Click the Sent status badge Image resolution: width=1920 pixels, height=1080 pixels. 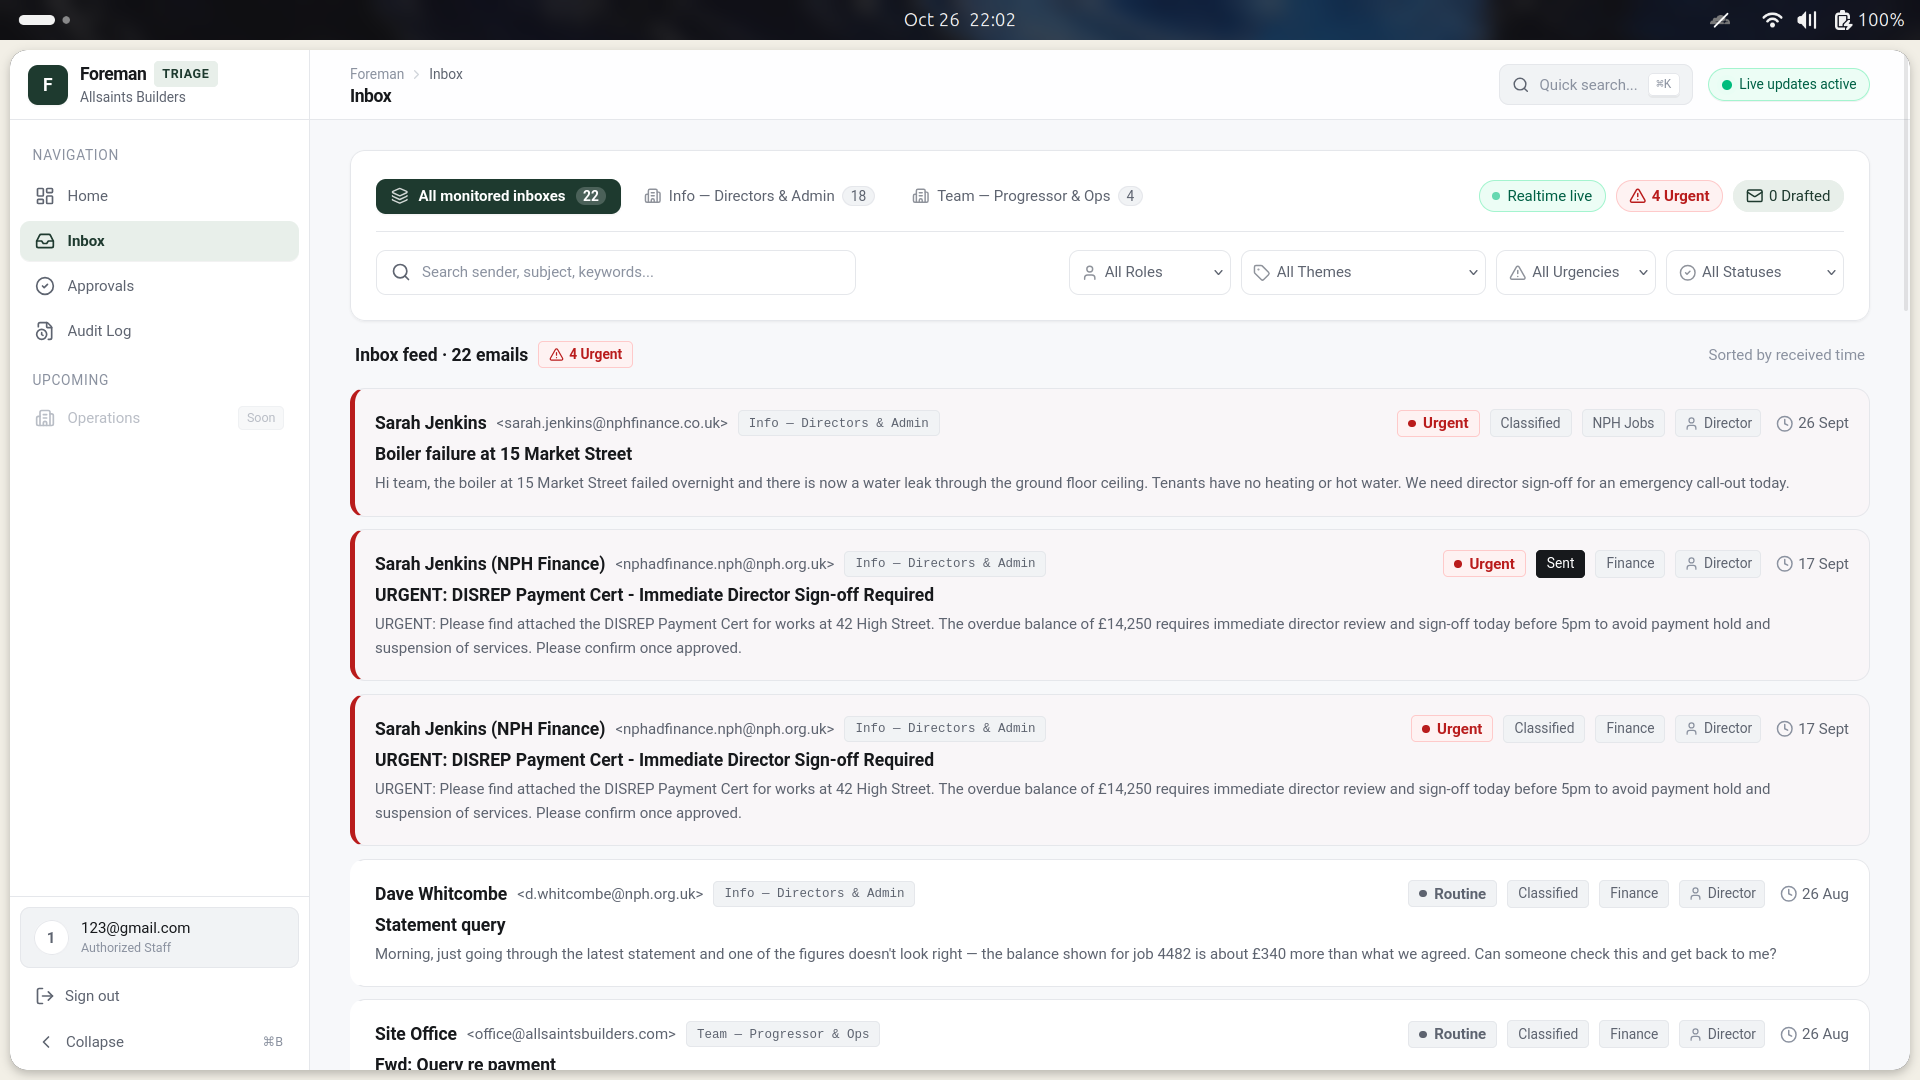[1560, 564]
